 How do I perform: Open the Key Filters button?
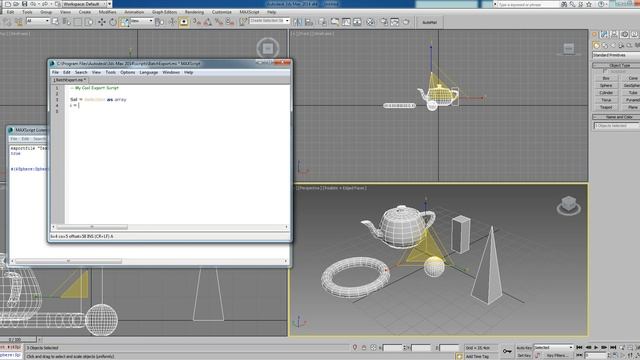point(558,356)
